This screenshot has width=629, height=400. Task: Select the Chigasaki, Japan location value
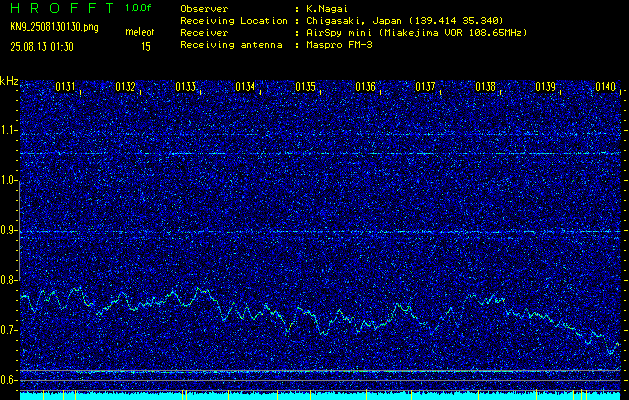point(404,21)
